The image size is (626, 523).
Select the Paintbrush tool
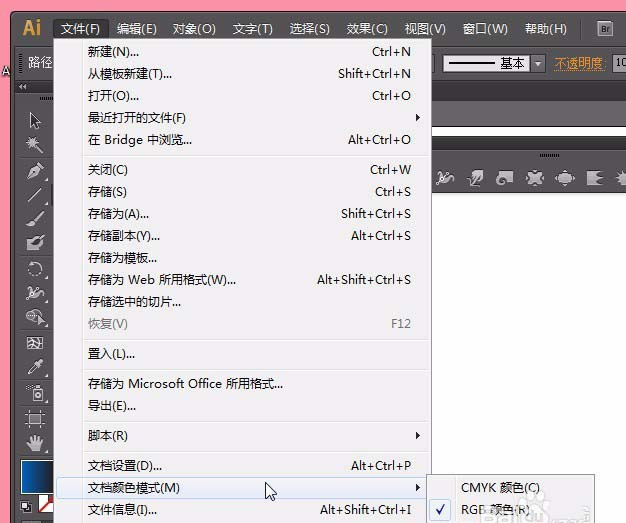coord(35,219)
